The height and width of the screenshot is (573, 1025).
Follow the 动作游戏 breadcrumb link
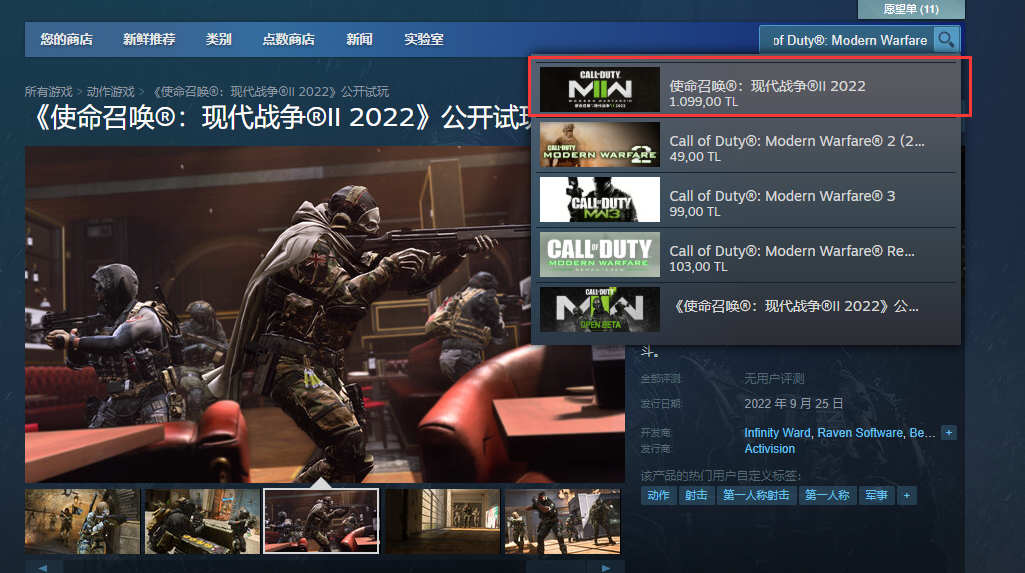tap(110, 91)
